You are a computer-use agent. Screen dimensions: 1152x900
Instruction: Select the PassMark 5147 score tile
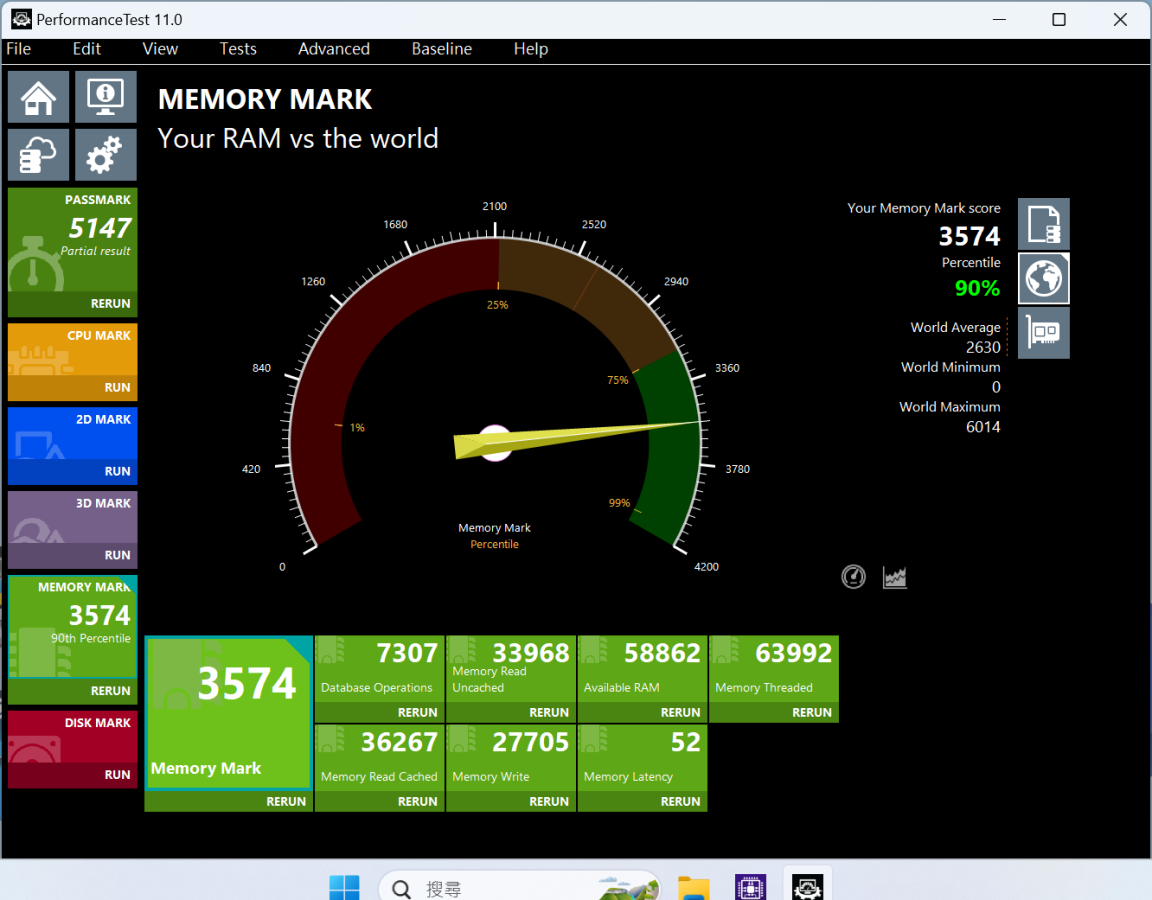[73, 240]
